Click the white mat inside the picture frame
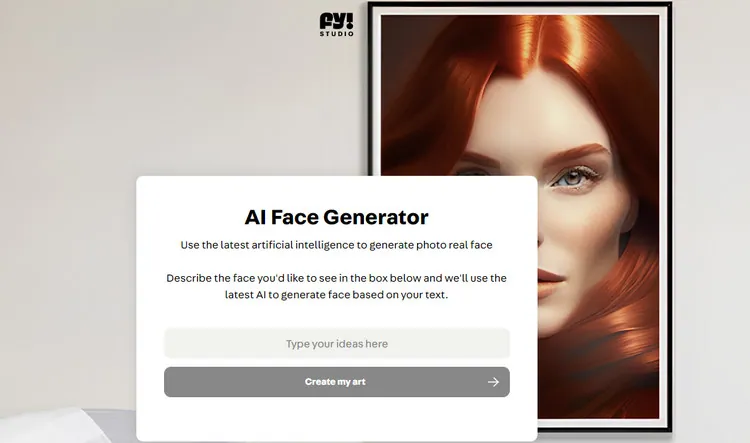Viewport: 750px width, 443px height. point(662,215)
